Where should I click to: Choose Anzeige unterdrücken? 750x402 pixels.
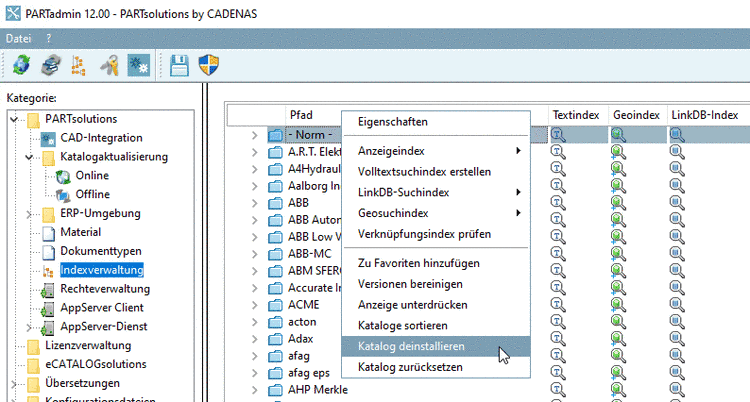click(436, 305)
